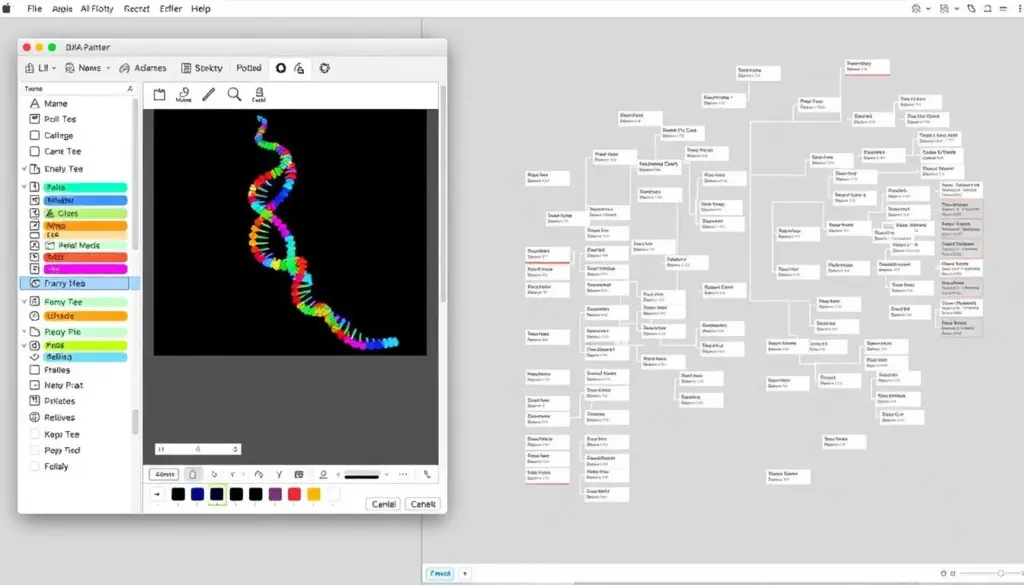This screenshot has width=1024, height=585.
Task: Toggle the Calinge checkbox
Action: 35,135
